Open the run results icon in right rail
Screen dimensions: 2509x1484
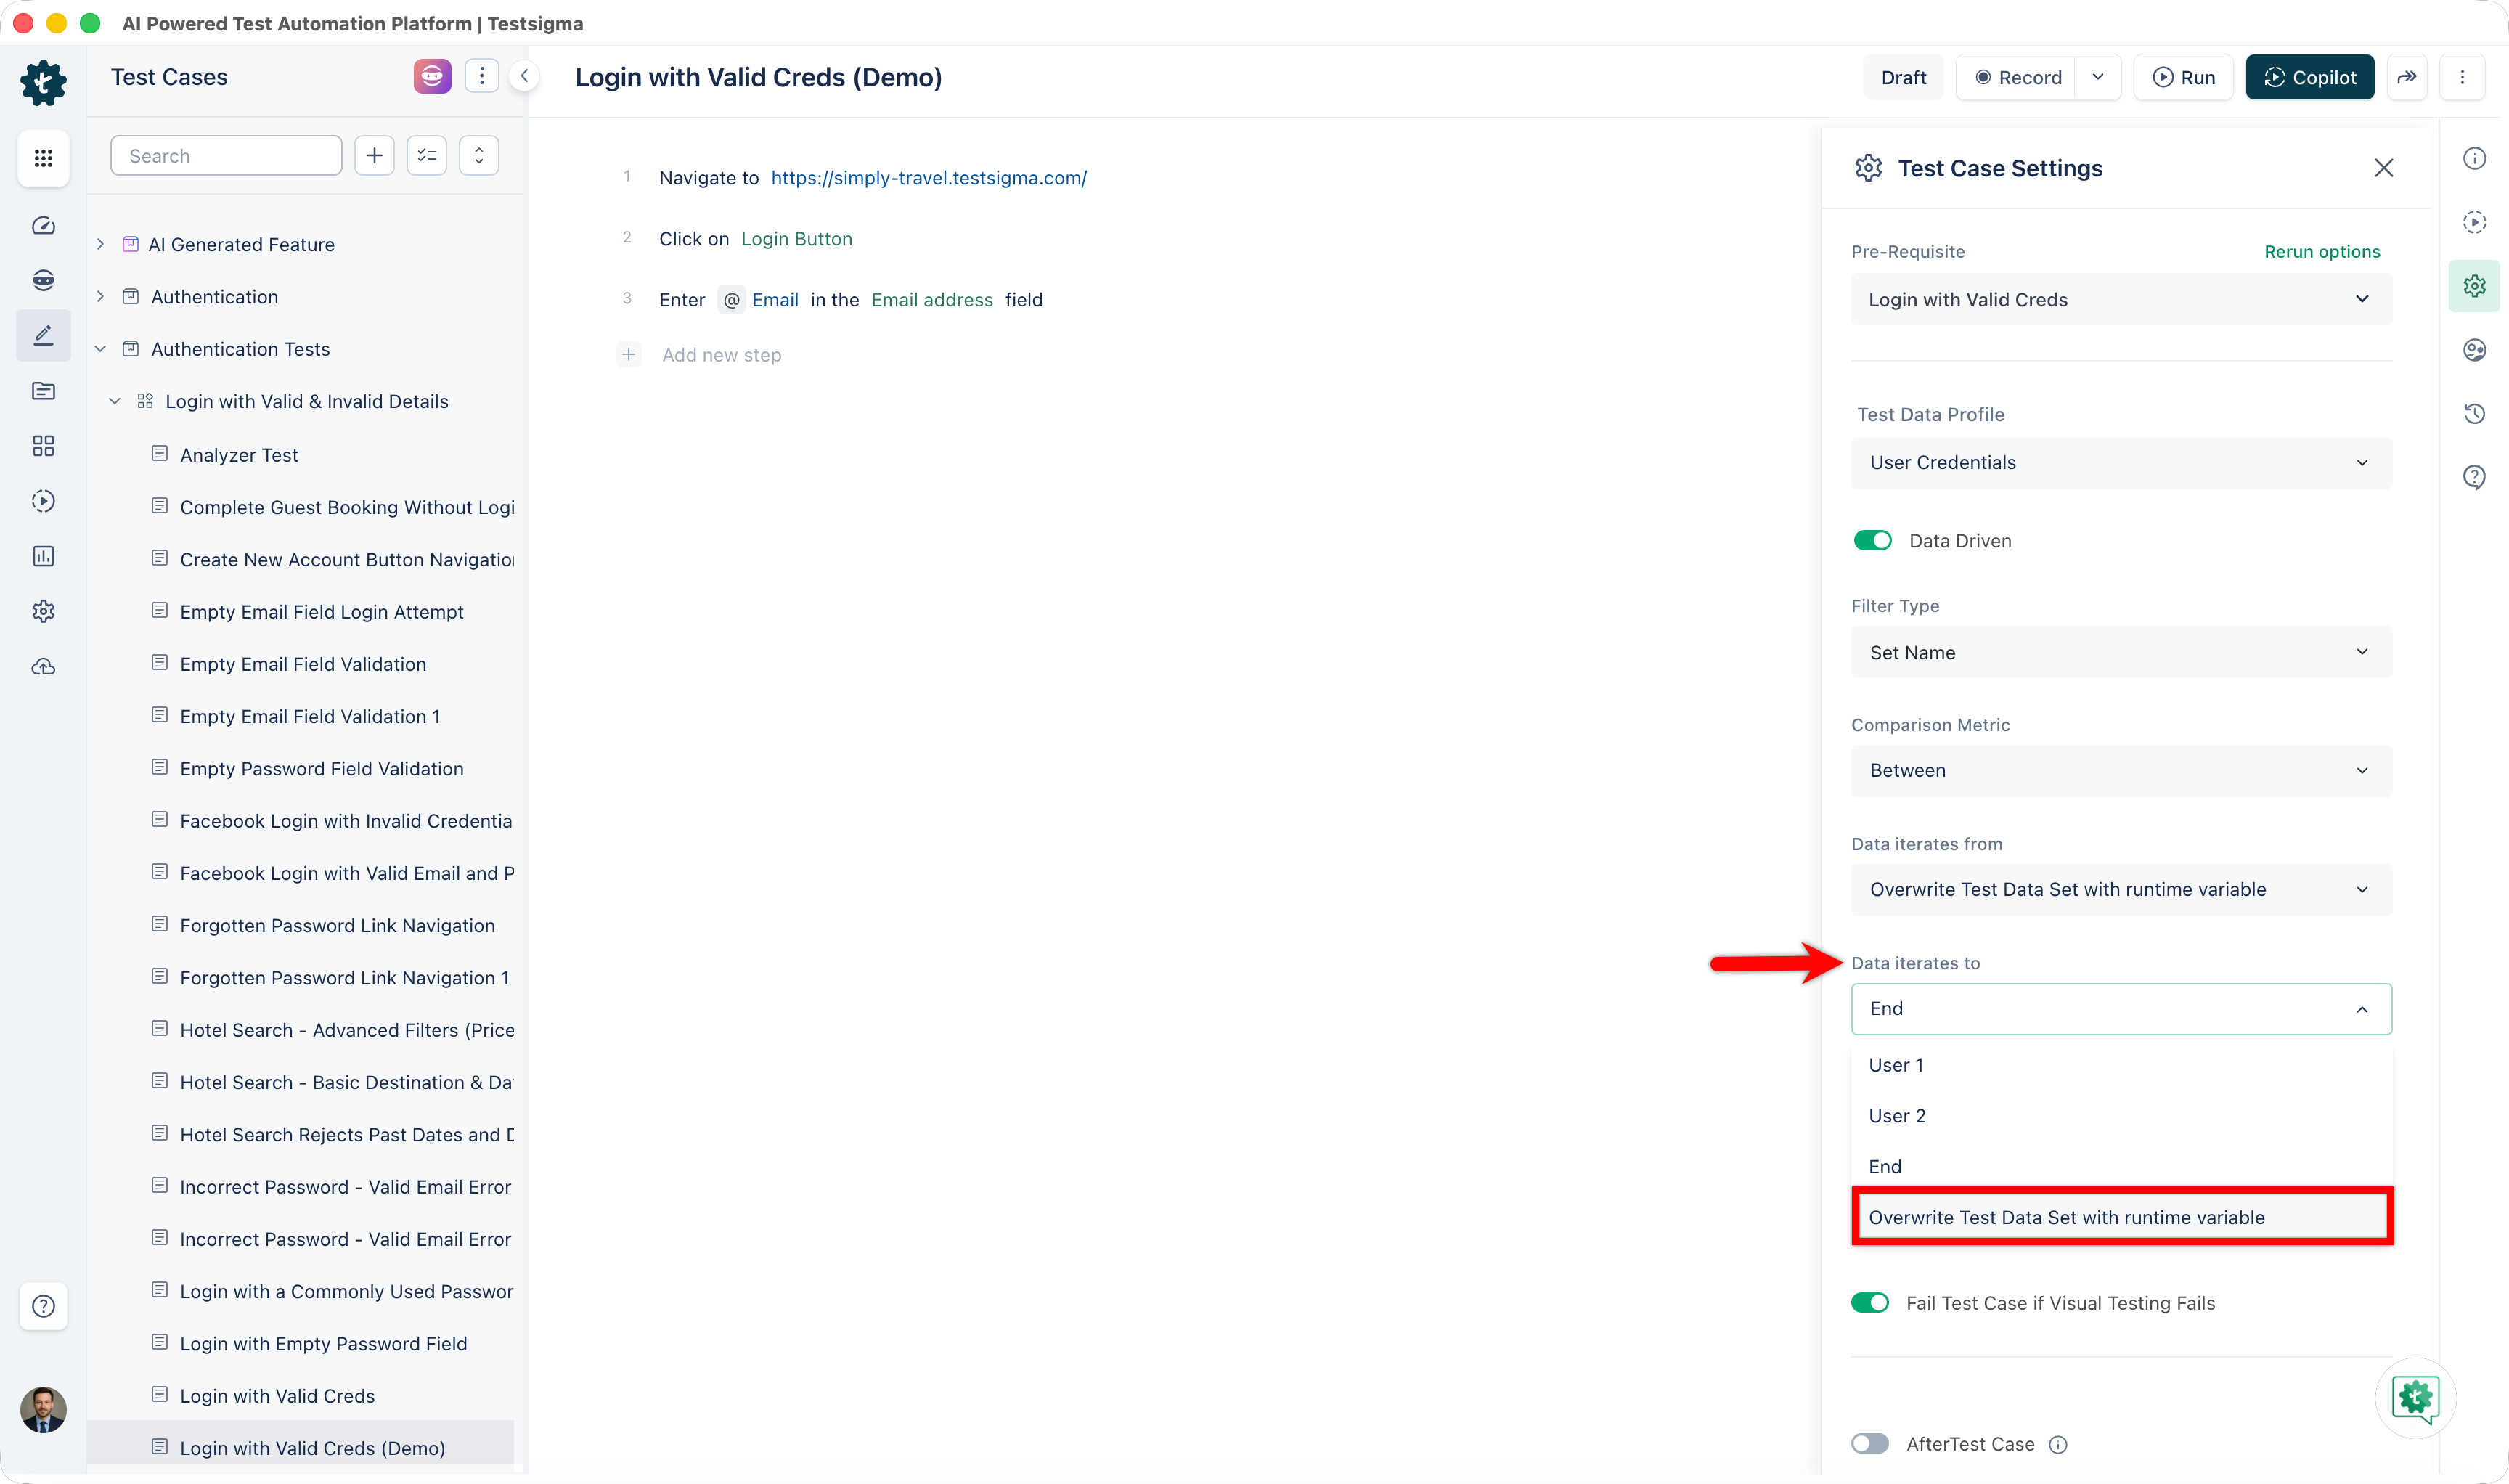point(2475,222)
